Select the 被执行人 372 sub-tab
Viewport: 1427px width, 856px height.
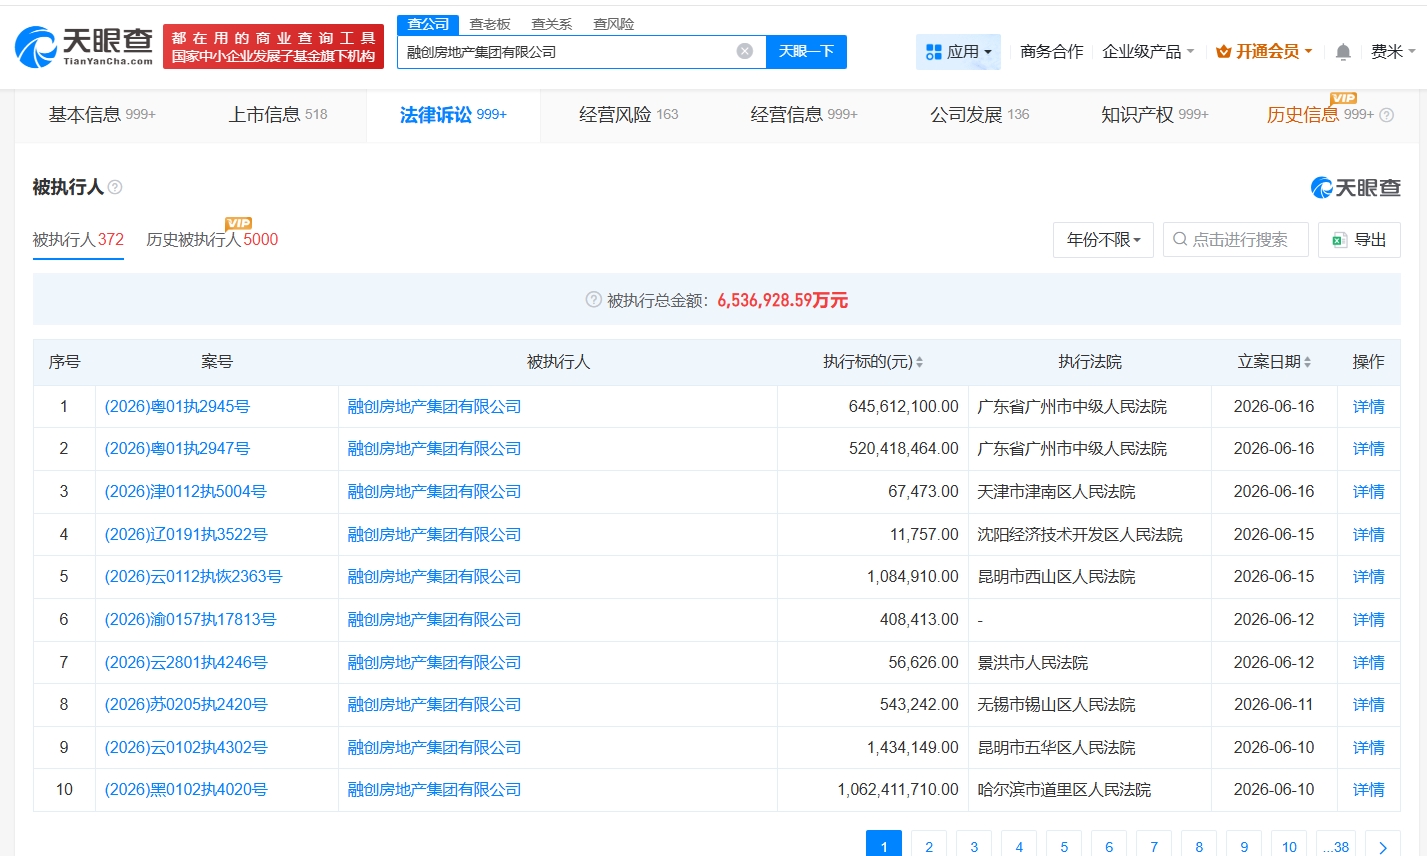click(x=78, y=240)
